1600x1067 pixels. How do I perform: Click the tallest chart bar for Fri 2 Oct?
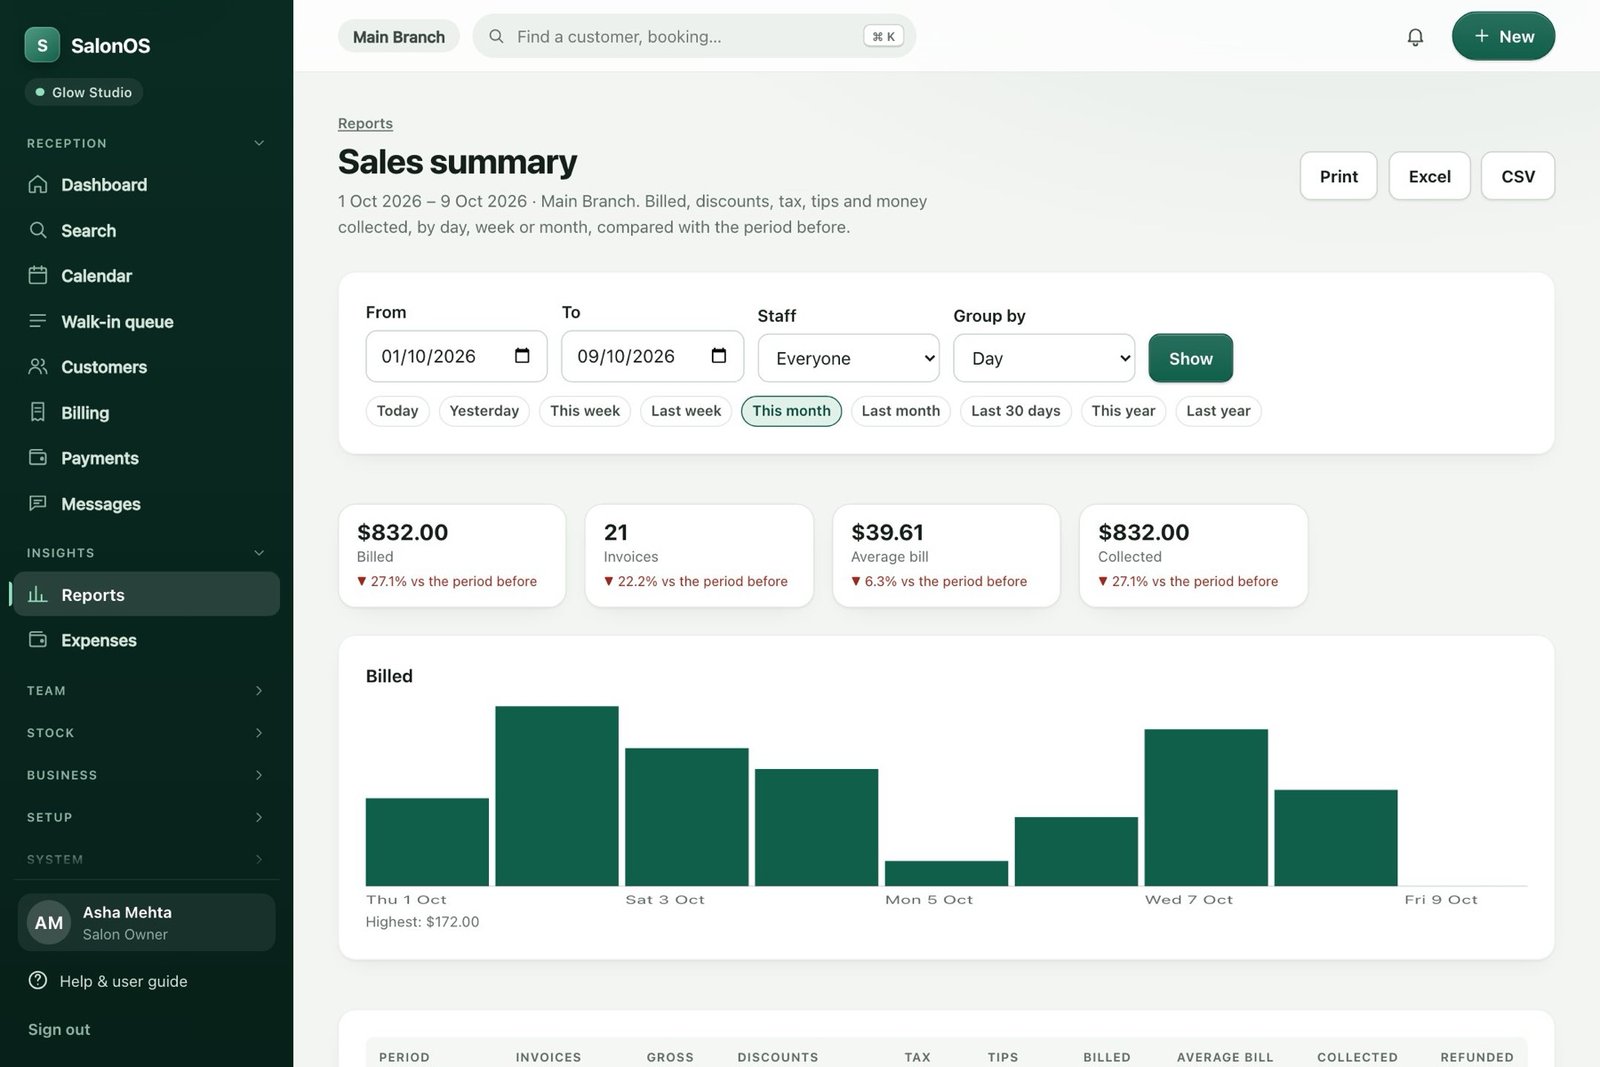click(x=557, y=796)
